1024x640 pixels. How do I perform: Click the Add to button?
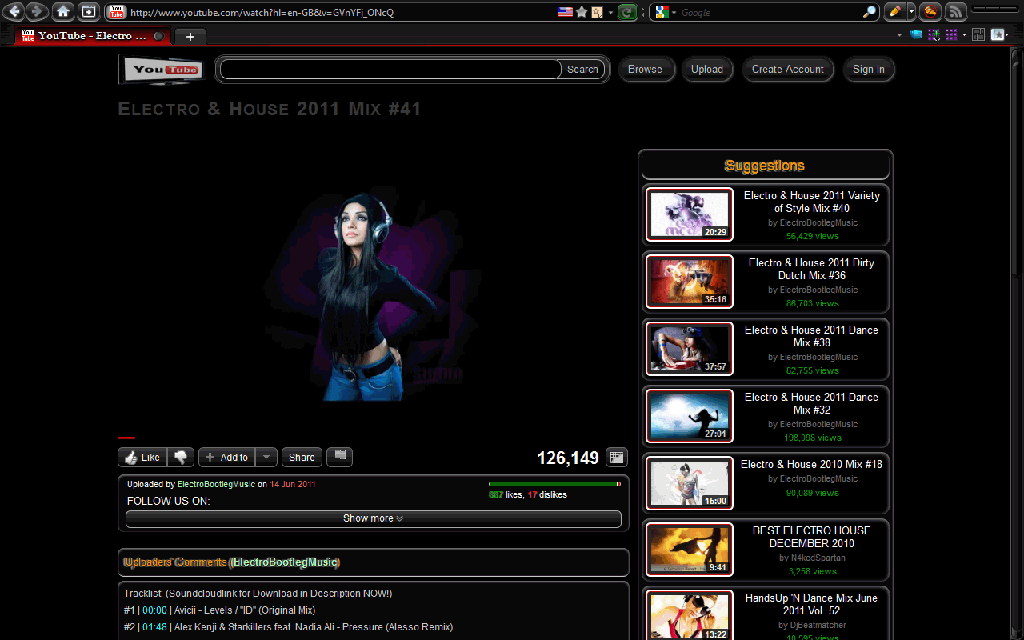(227, 457)
